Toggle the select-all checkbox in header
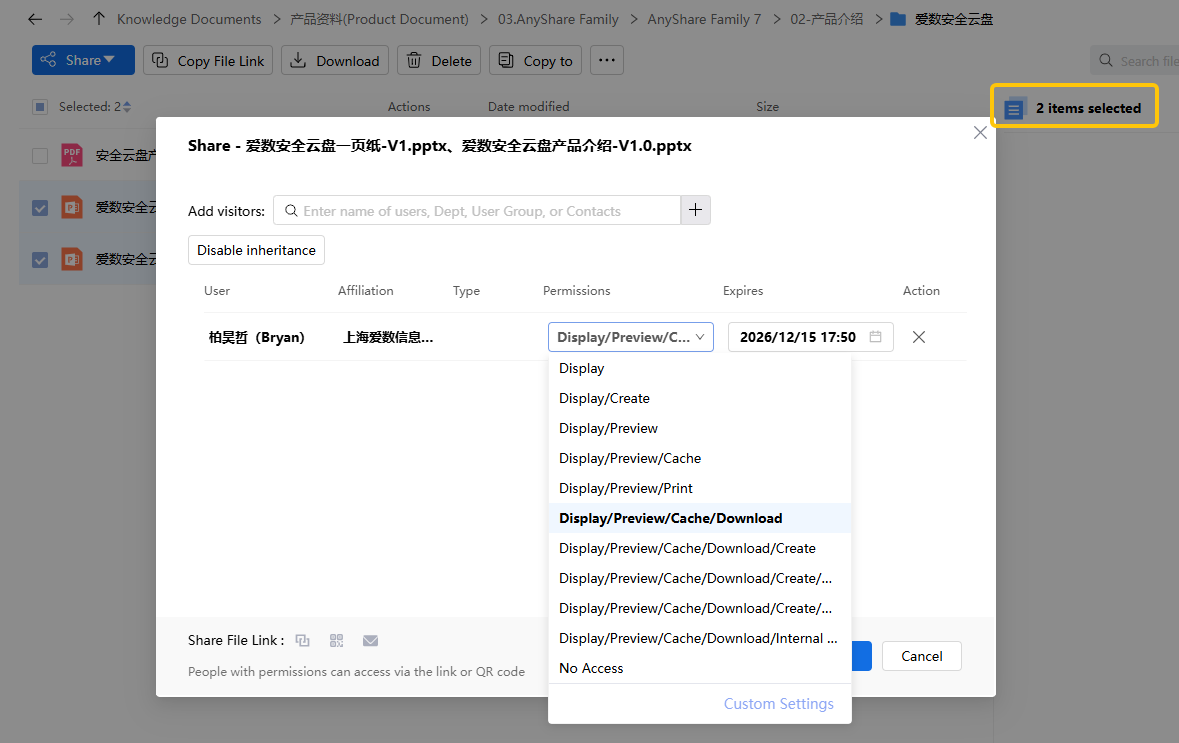Screen dimensions: 1179x743 coord(40,107)
